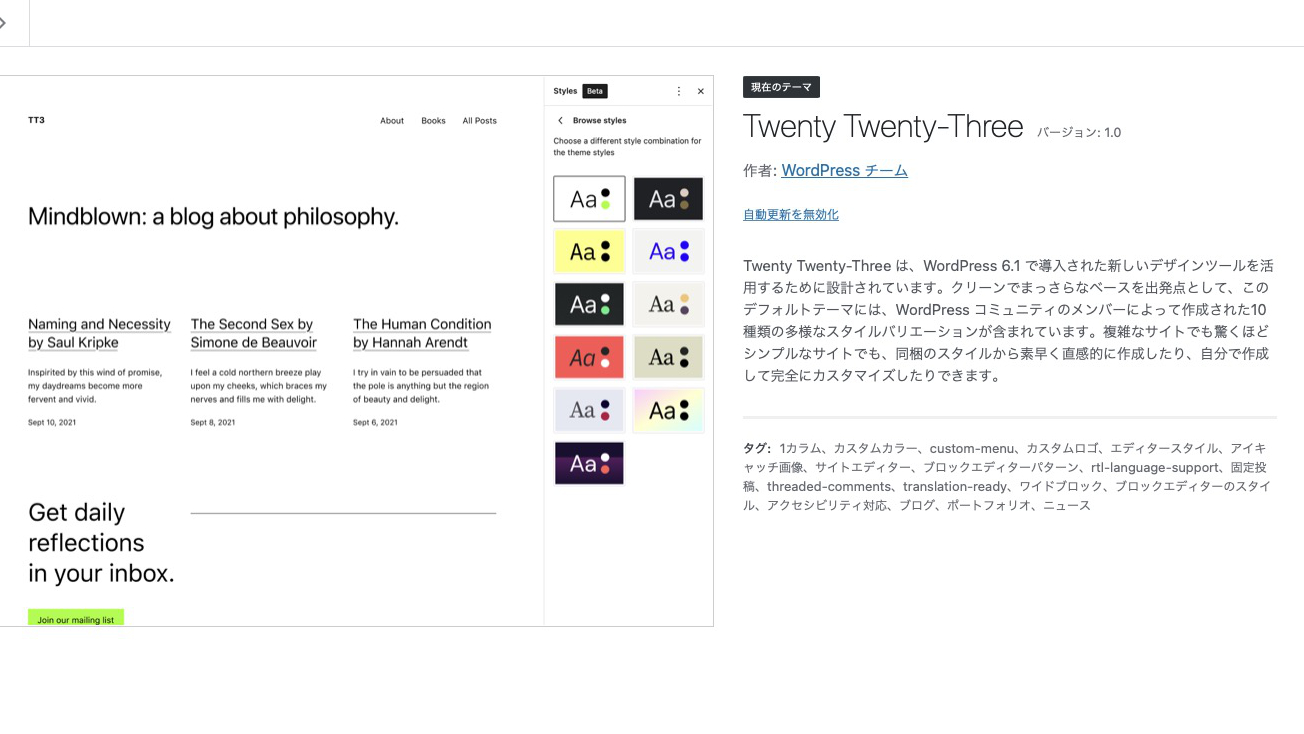Open the Naming and Necessity post link

(99, 331)
